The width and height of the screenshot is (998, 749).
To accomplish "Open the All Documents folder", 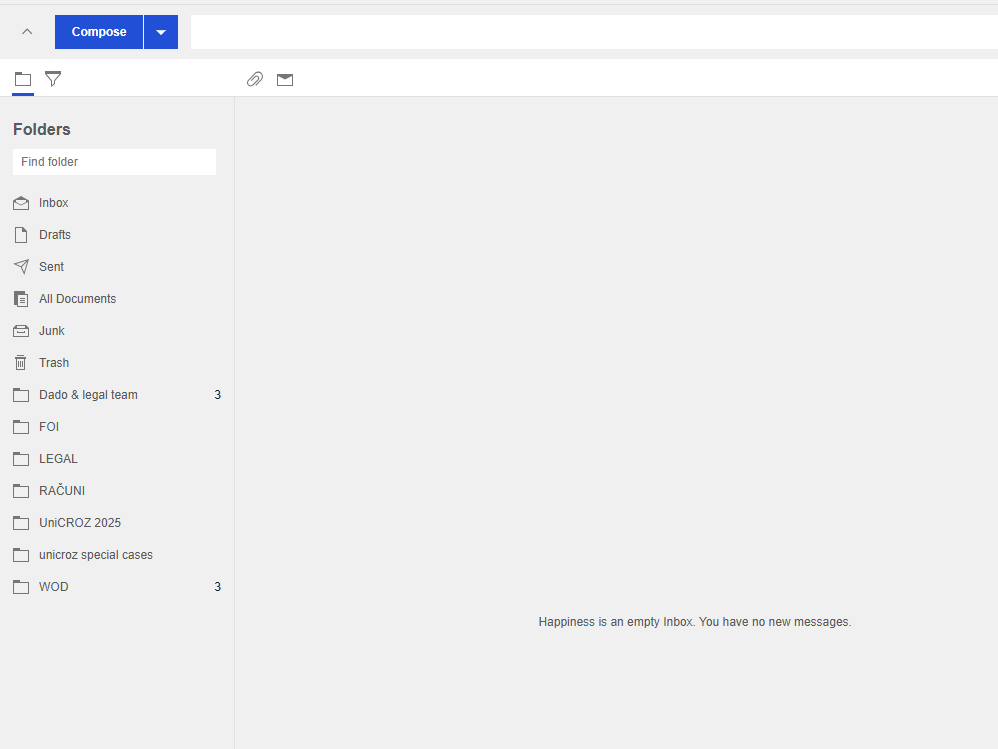I will coord(117,299).
